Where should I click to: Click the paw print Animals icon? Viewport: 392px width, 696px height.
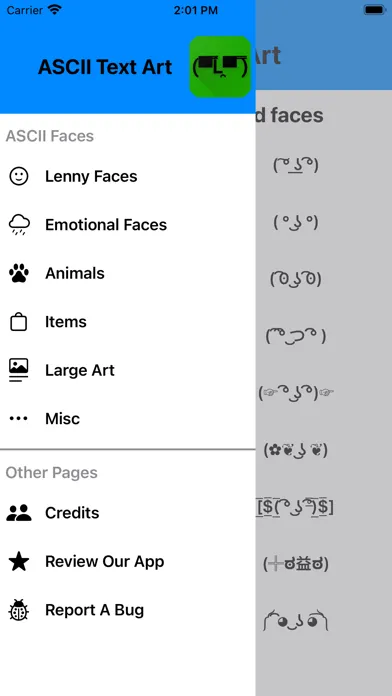pos(19,273)
